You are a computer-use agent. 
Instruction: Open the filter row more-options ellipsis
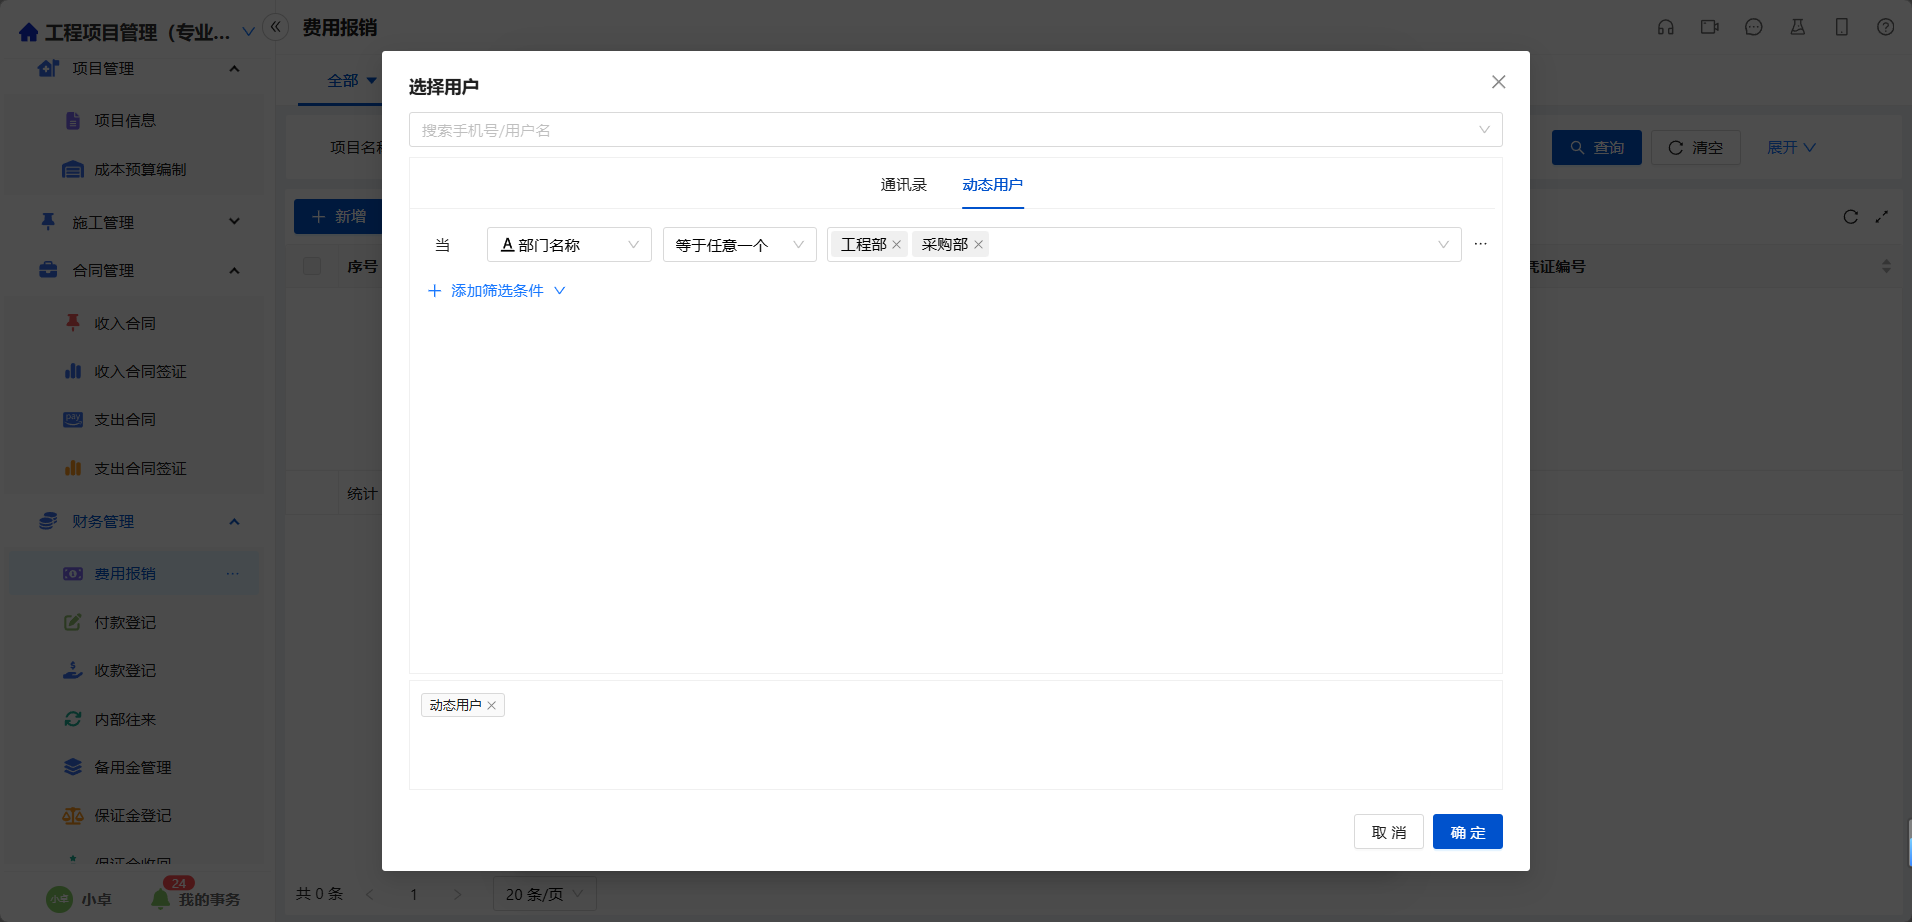pos(1480,244)
